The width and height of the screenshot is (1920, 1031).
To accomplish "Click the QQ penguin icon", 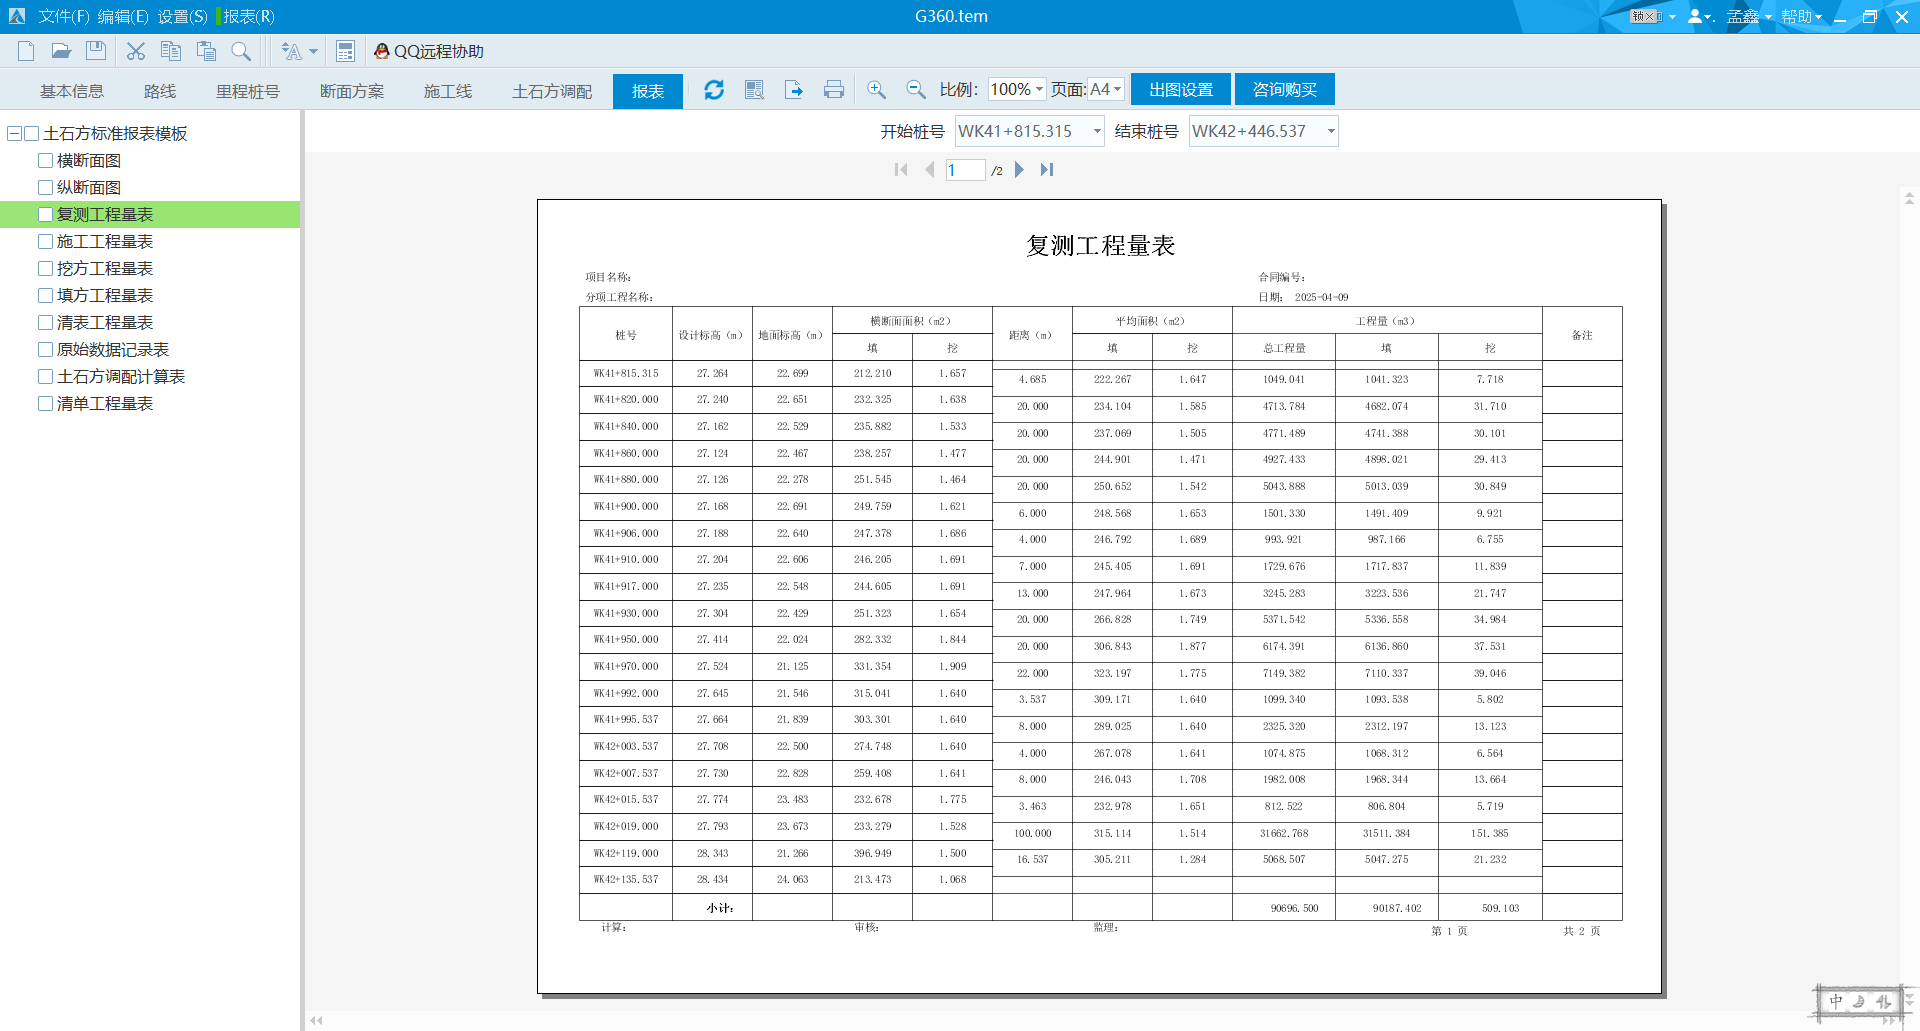I will pyautogui.click(x=381, y=51).
